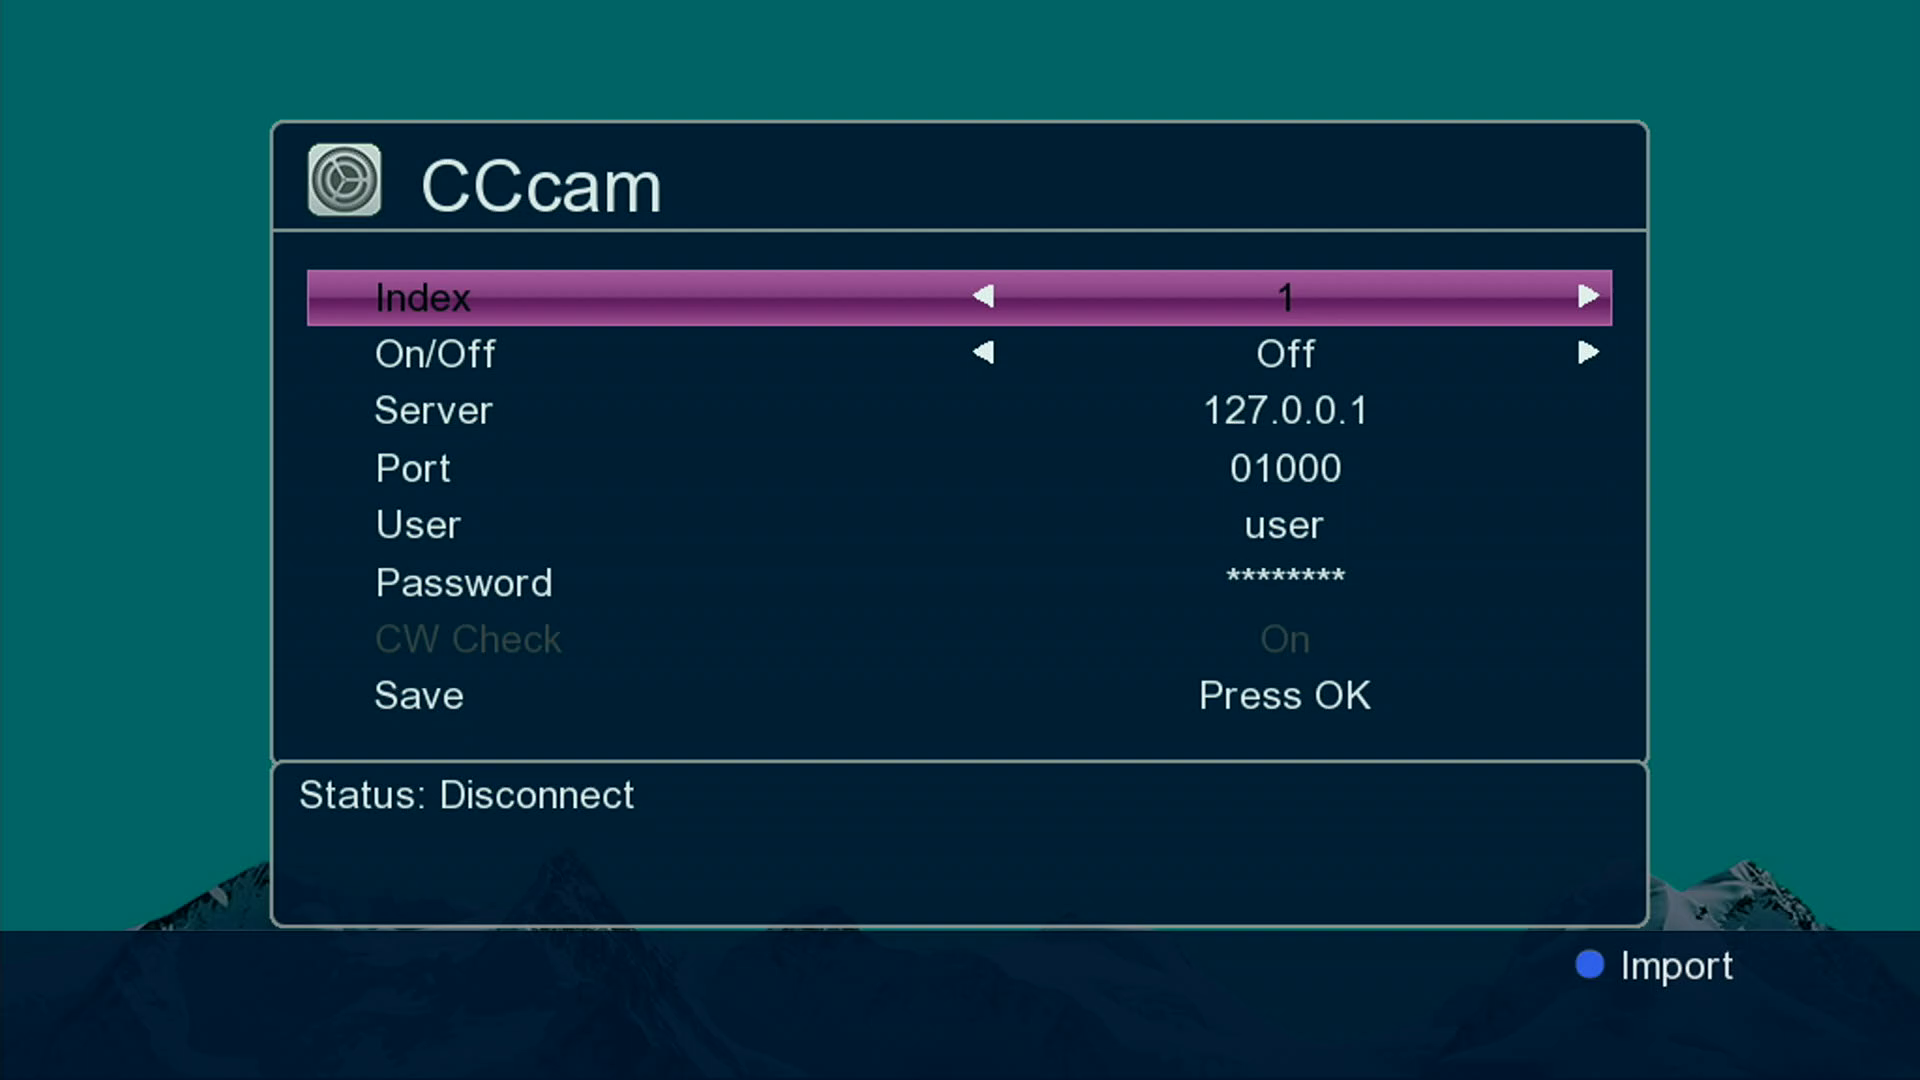Edit the Port value 01000
The image size is (1920, 1080).
point(1285,468)
